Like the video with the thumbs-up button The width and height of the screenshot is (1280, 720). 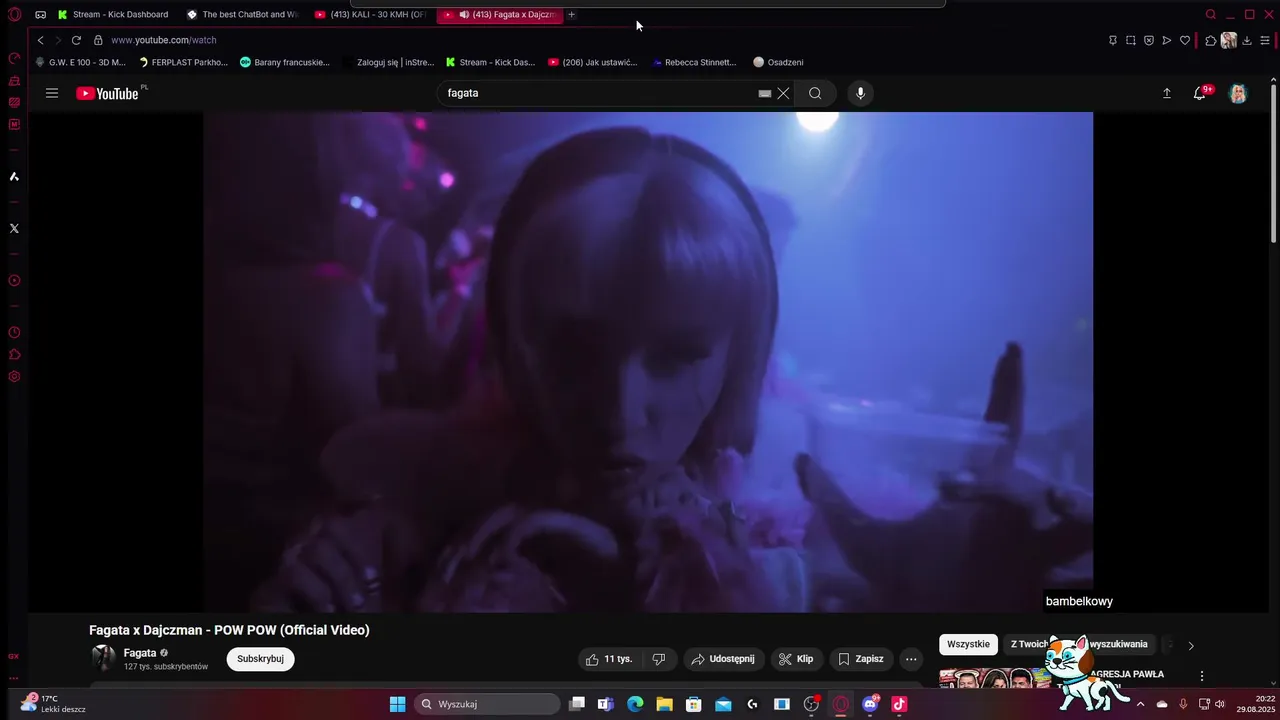coord(608,659)
